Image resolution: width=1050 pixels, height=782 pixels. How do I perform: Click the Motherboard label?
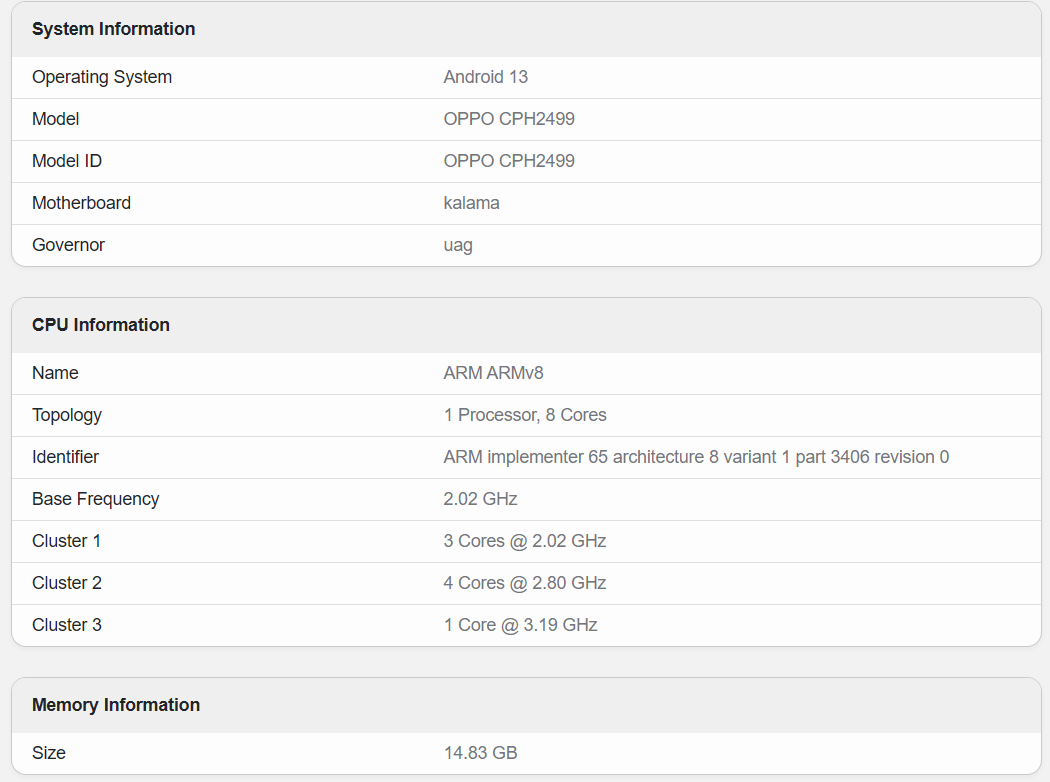pyautogui.click(x=82, y=203)
